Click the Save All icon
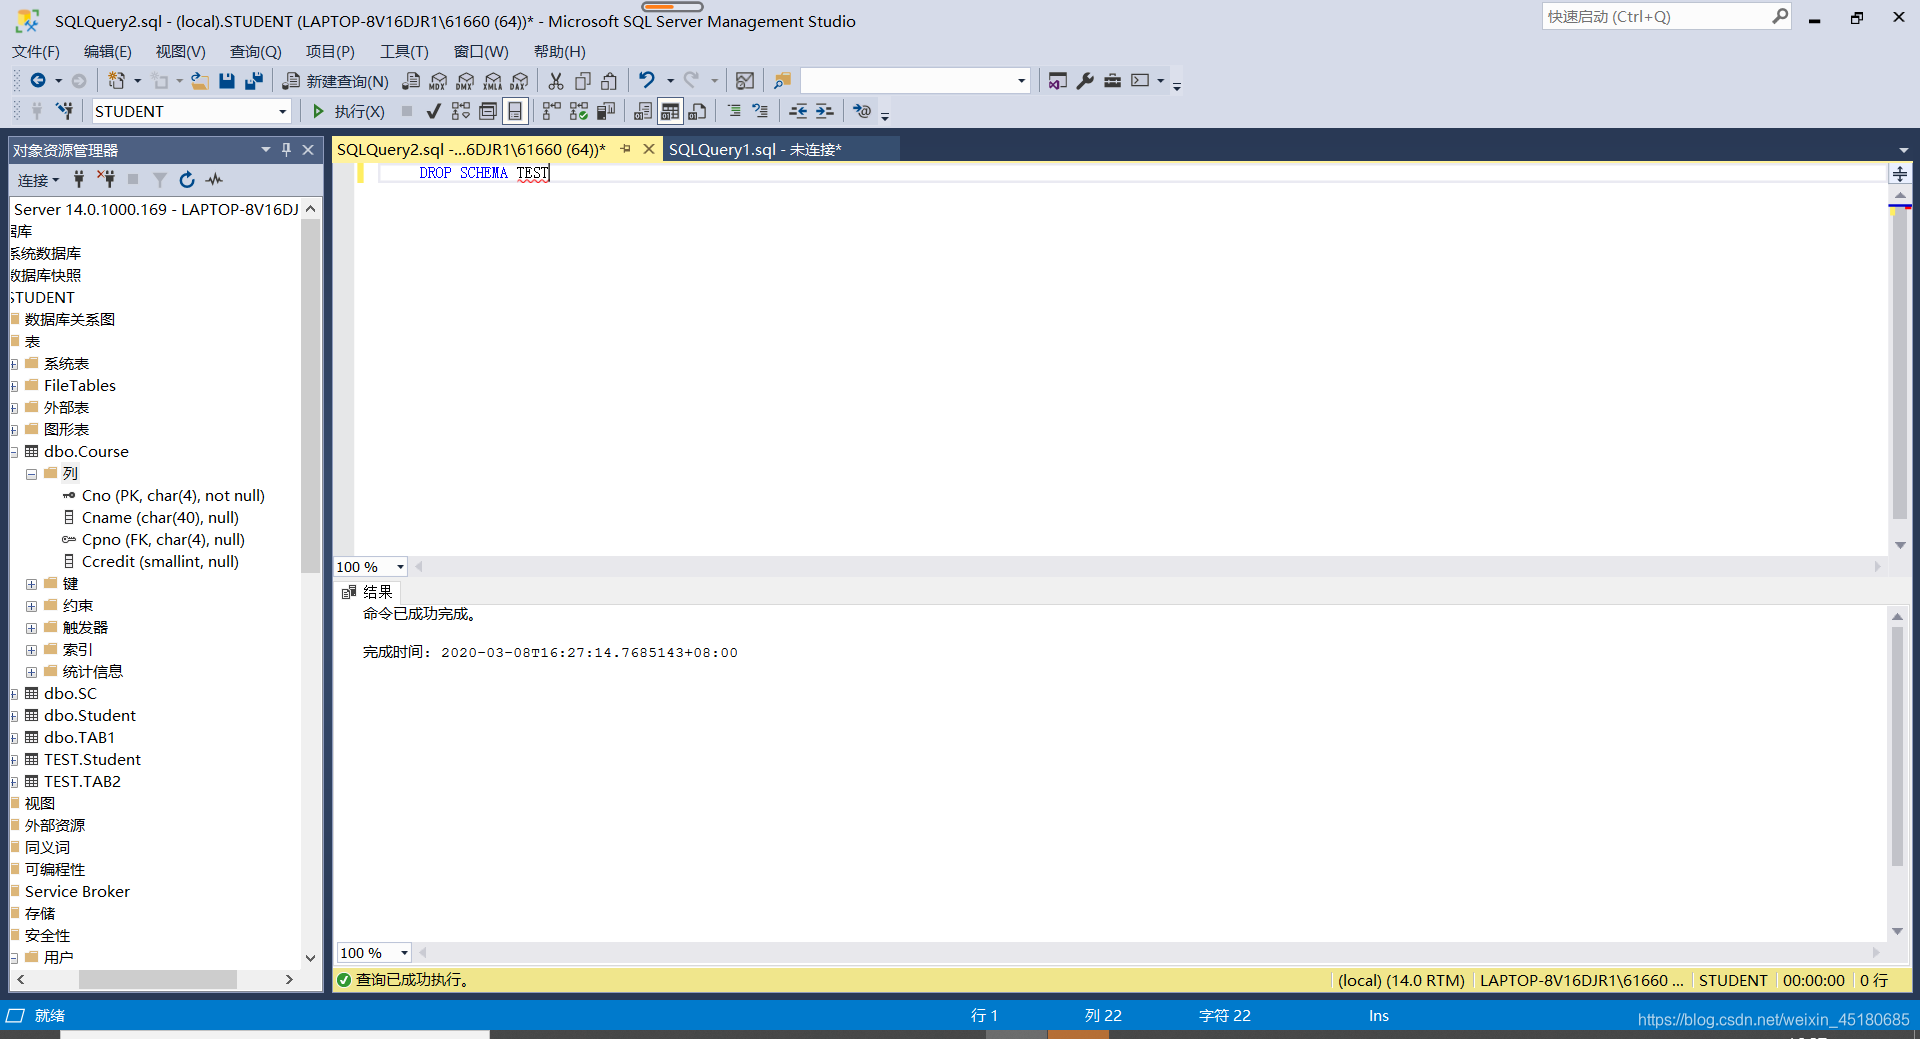The width and height of the screenshot is (1920, 1039). [254, 81]
